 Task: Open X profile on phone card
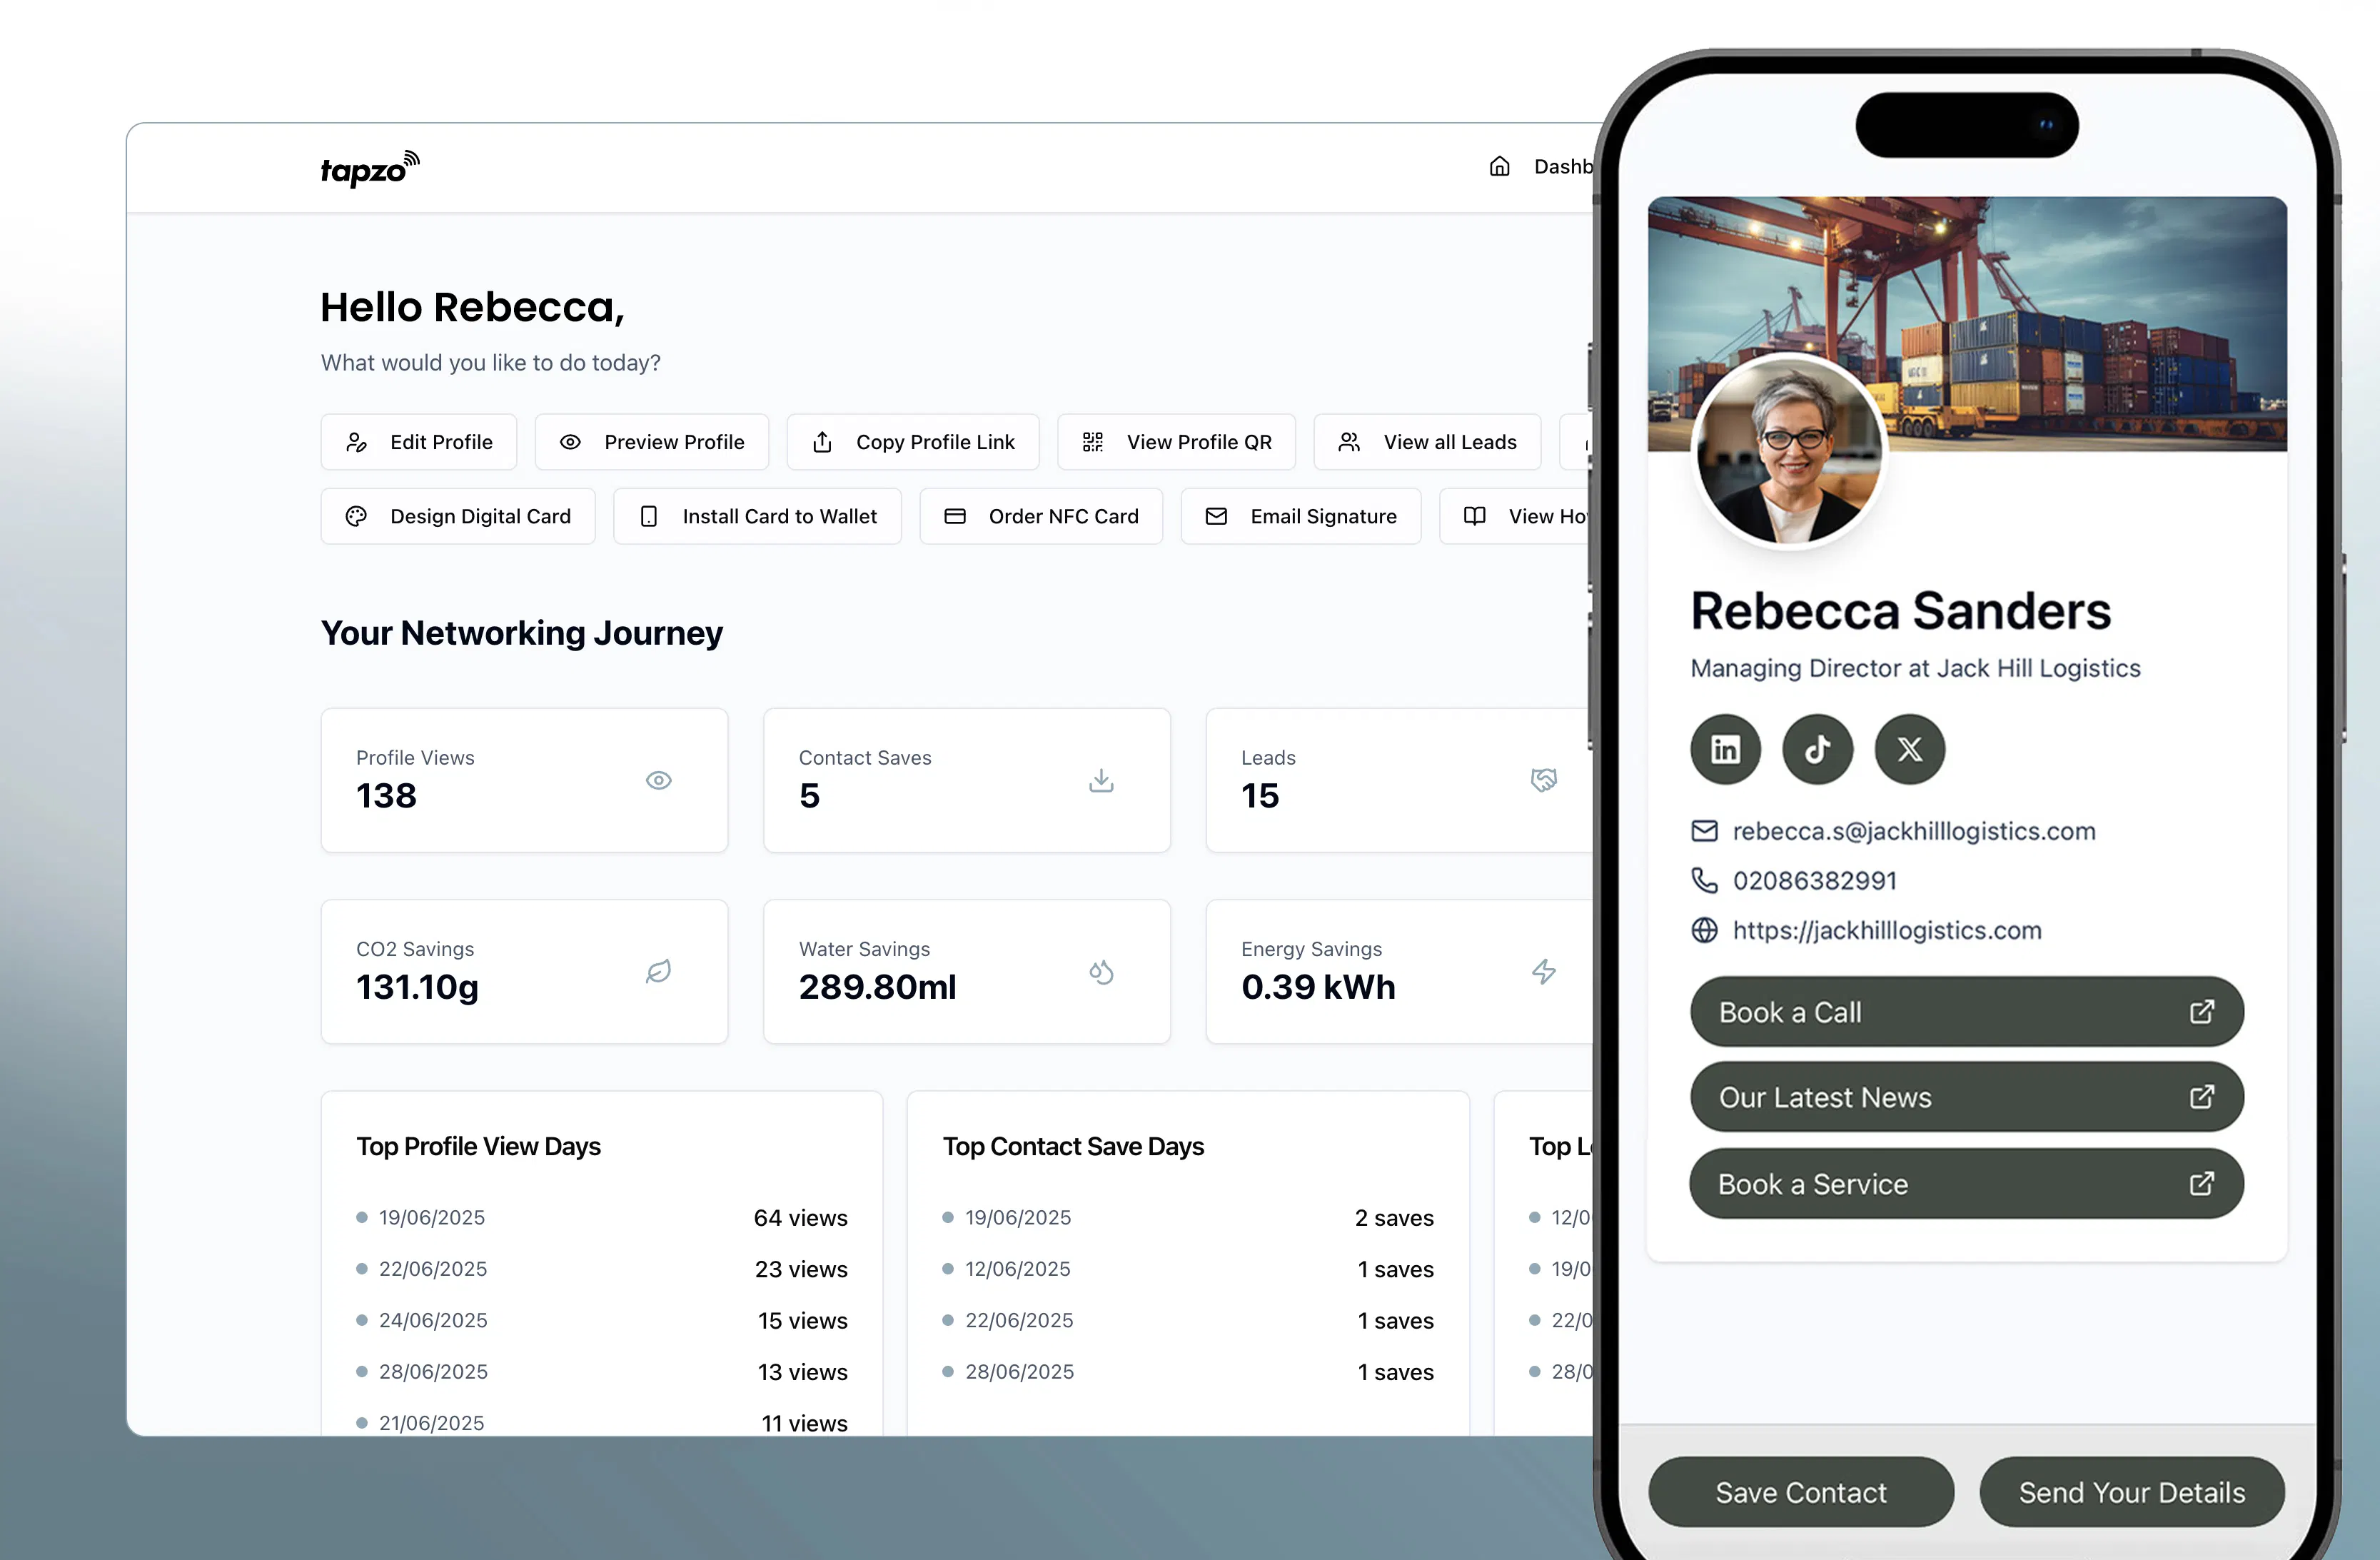tap(1909, 749)
